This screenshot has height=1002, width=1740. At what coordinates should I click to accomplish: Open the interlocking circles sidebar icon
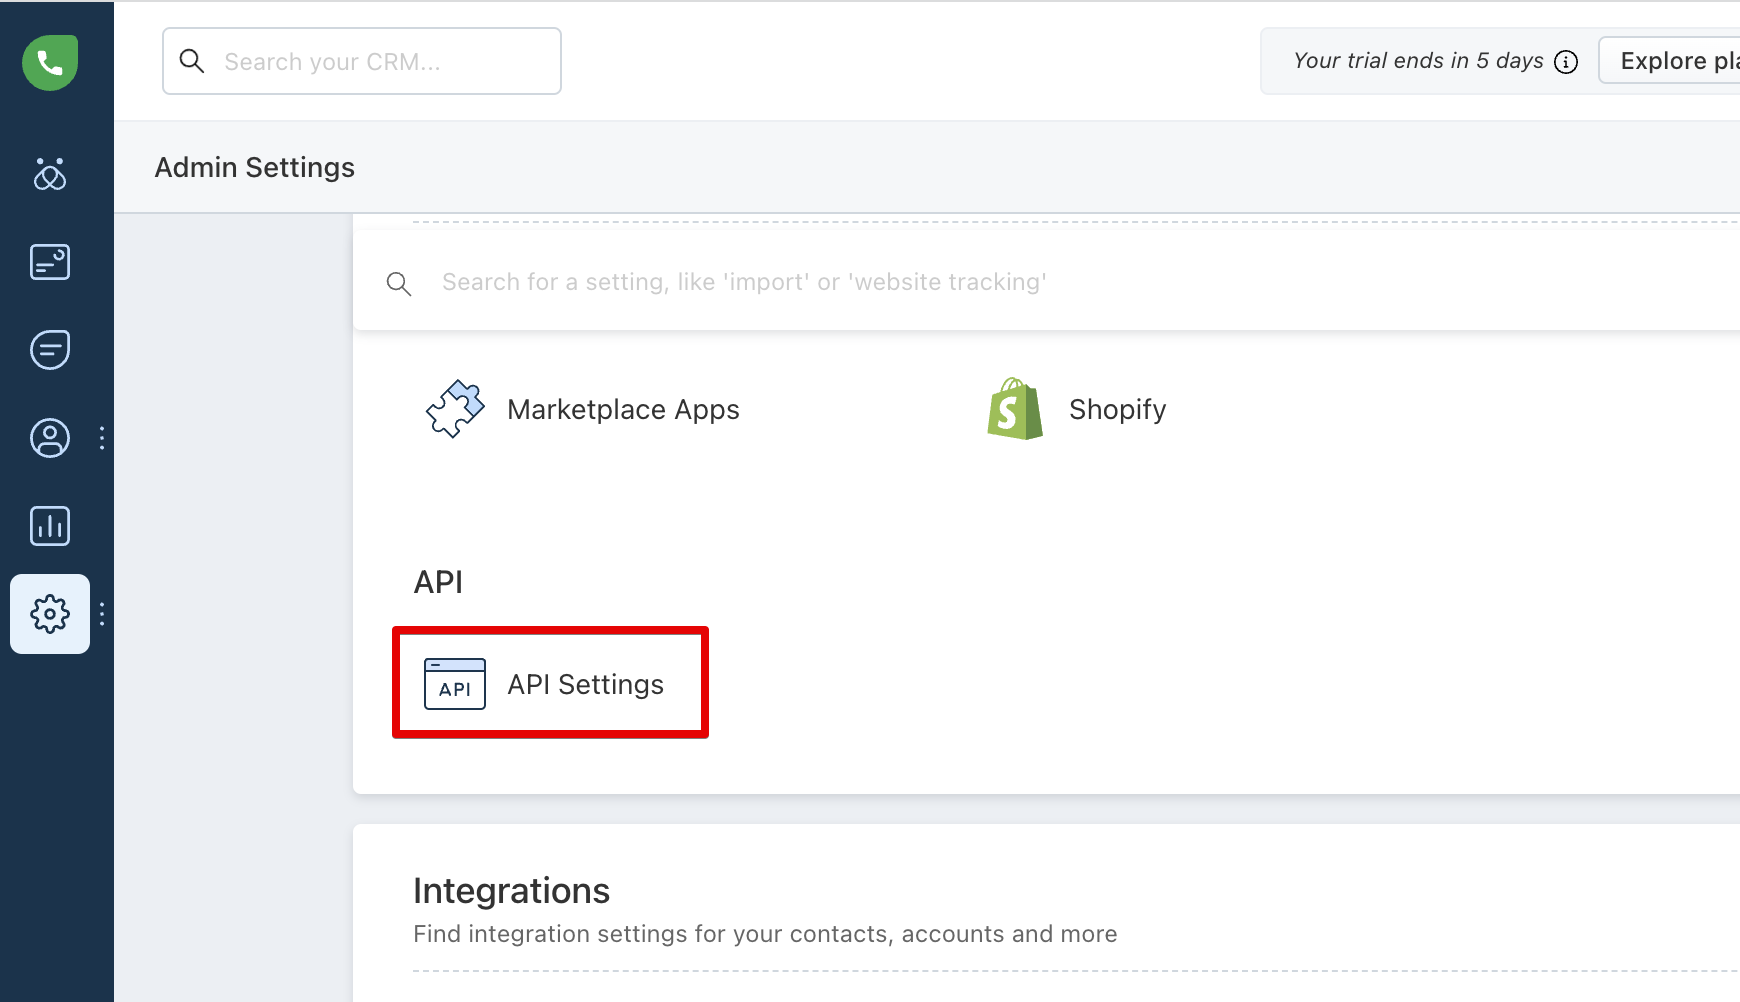[x=50, y=174]
